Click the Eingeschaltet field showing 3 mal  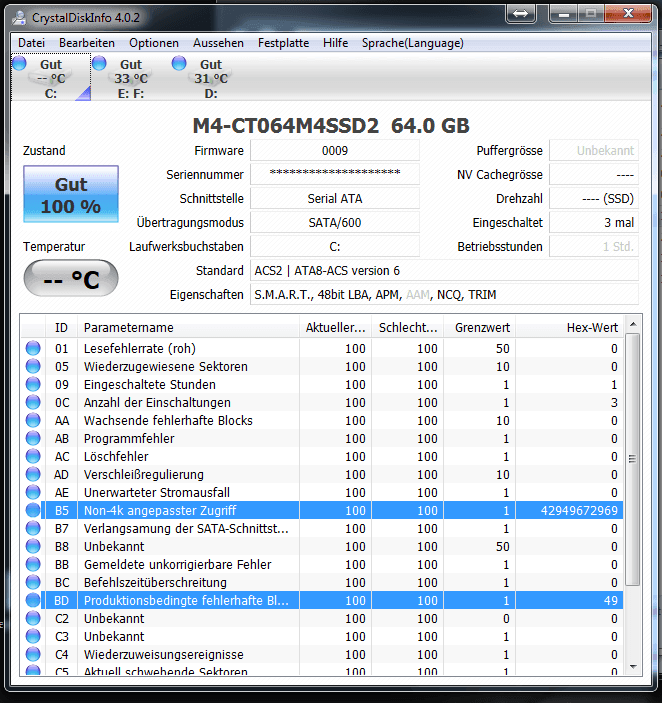click(x=594, y=222)
